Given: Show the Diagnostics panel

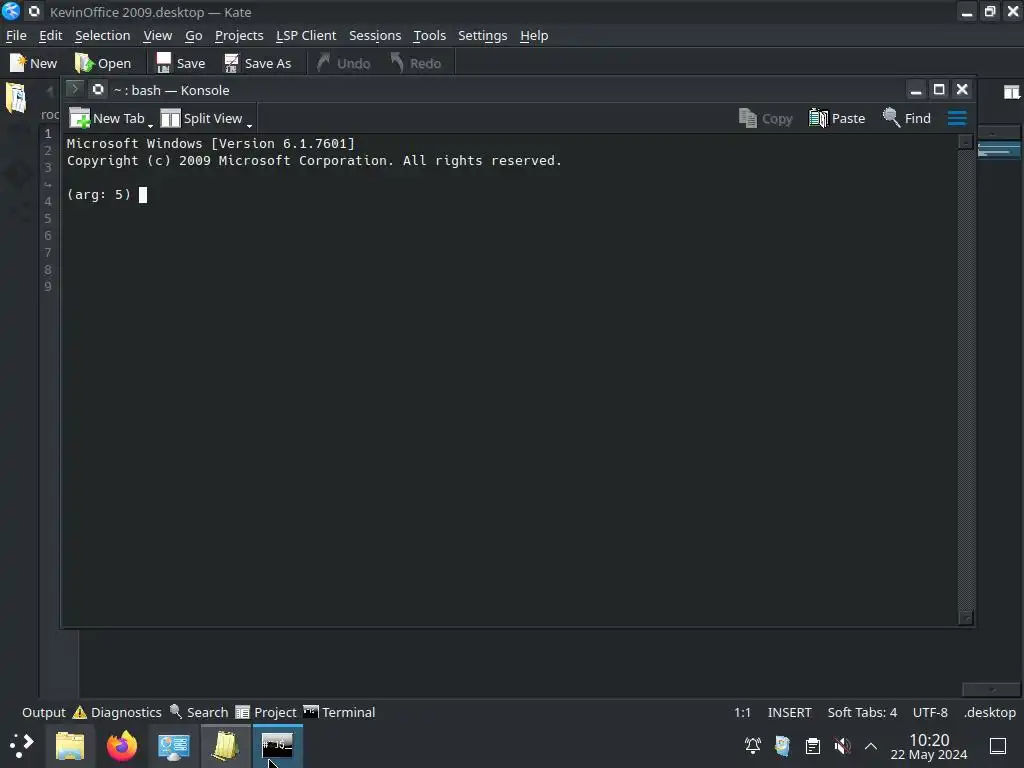Looking at the screenshot, I should (x=117, y=712).
